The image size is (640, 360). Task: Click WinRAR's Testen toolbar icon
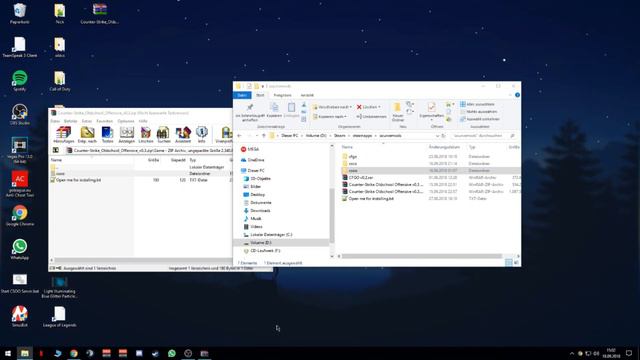pos(107,134)
